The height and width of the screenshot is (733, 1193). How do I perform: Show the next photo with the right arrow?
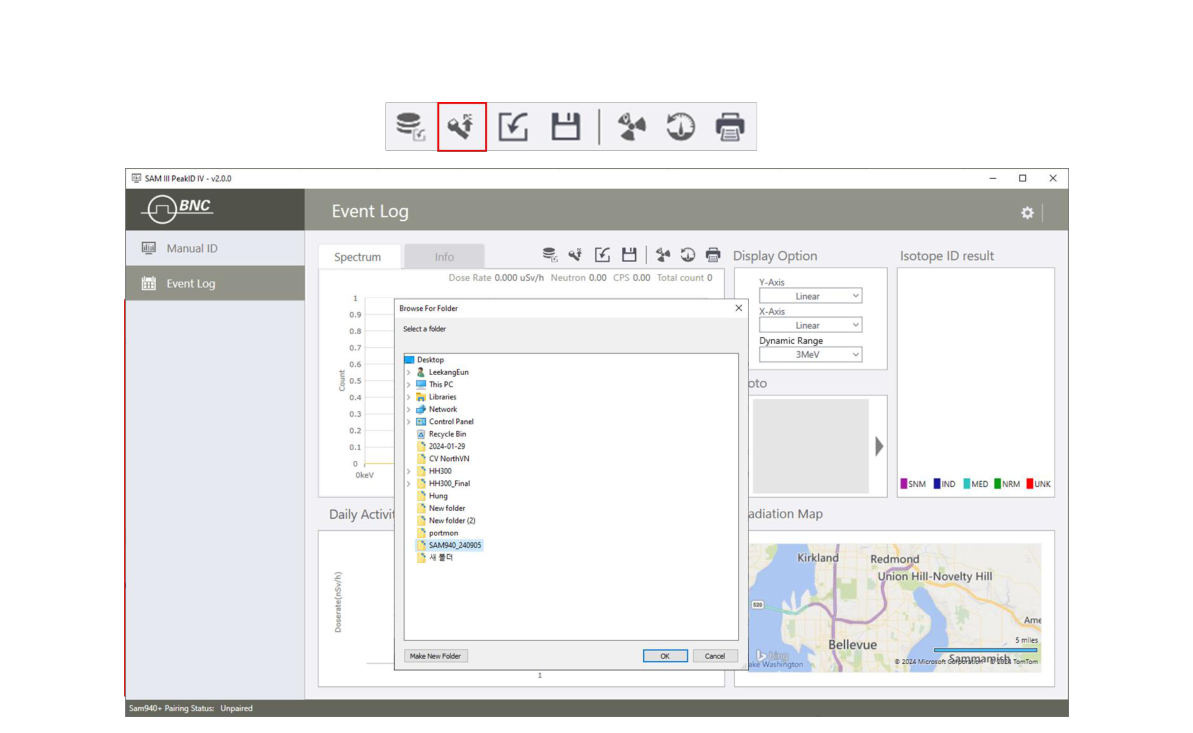[879, 446]
